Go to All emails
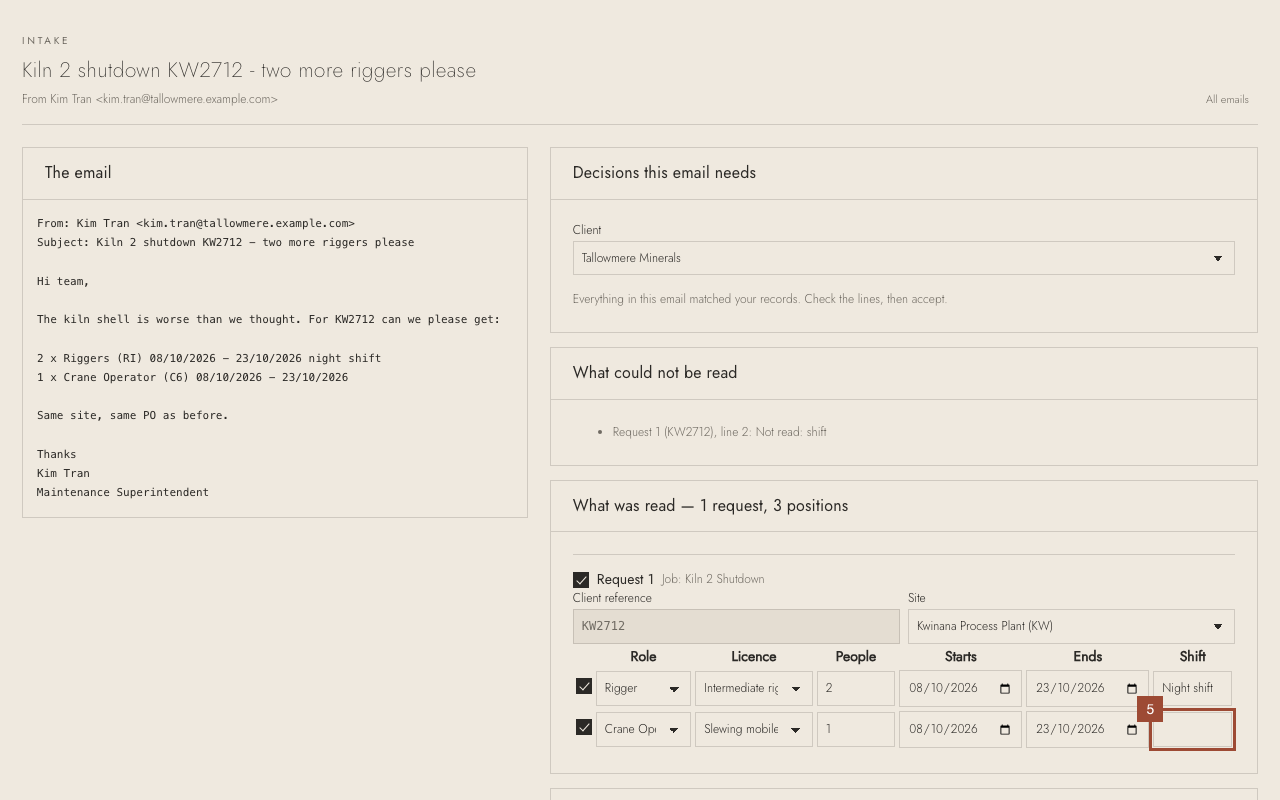The width and height of the screenshot is (1280, 800). tap(1227, 99)
